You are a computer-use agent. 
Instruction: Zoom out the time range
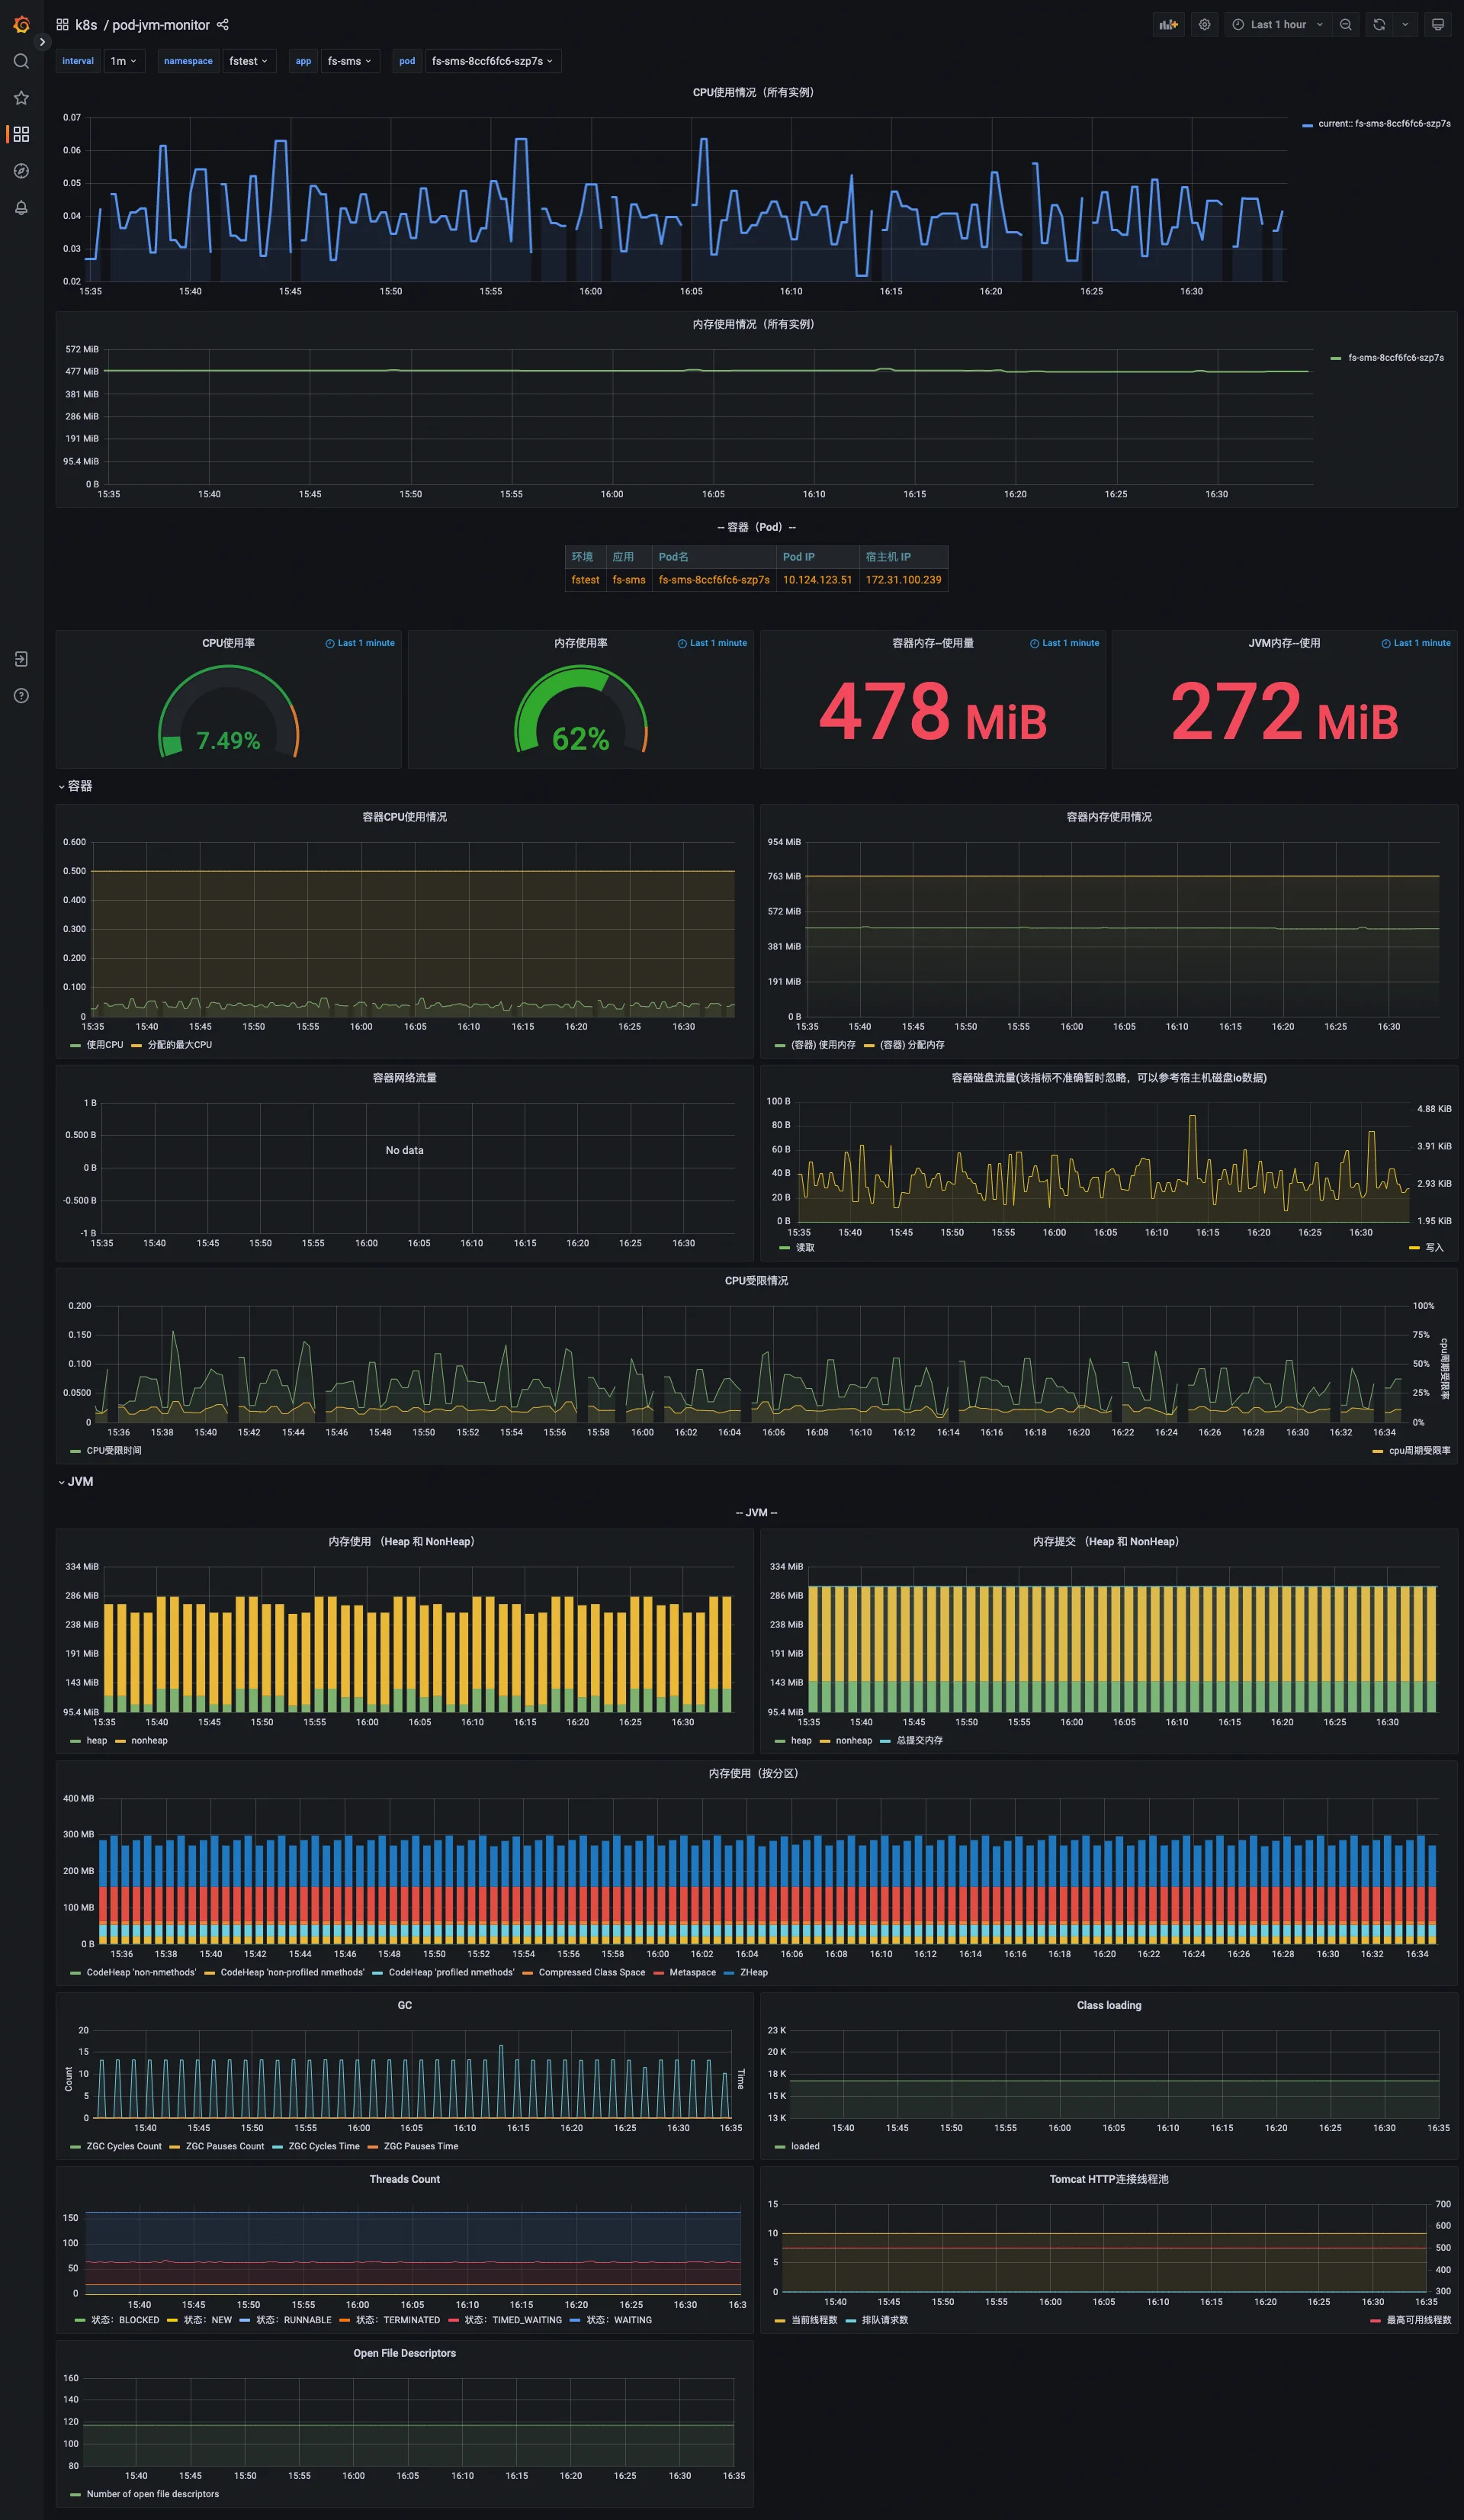coord(1346,25)
